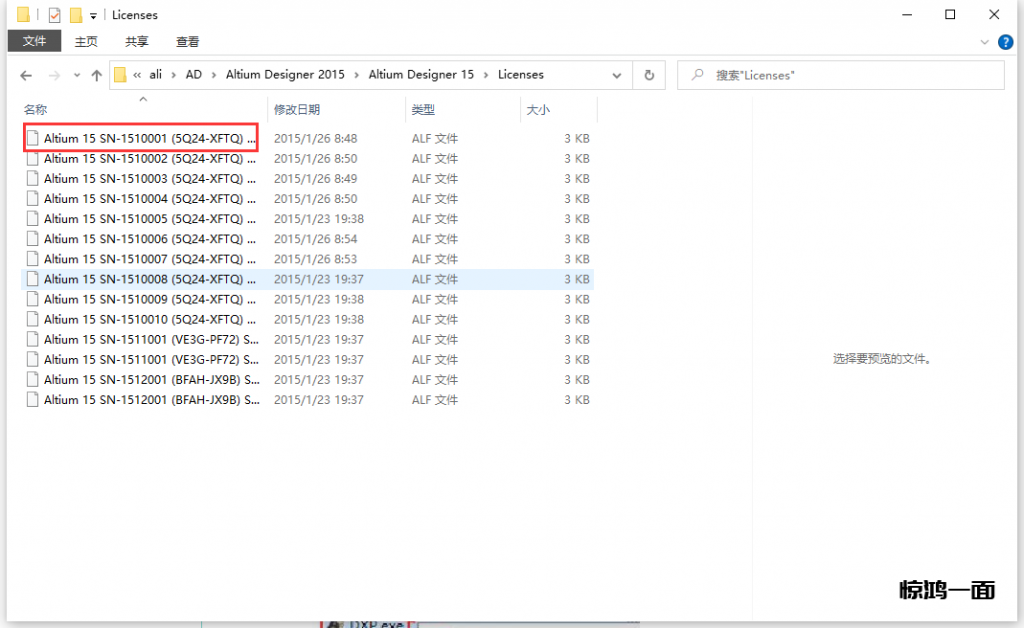Open the recent locations dropdown arrow

(x=76, y=76)
